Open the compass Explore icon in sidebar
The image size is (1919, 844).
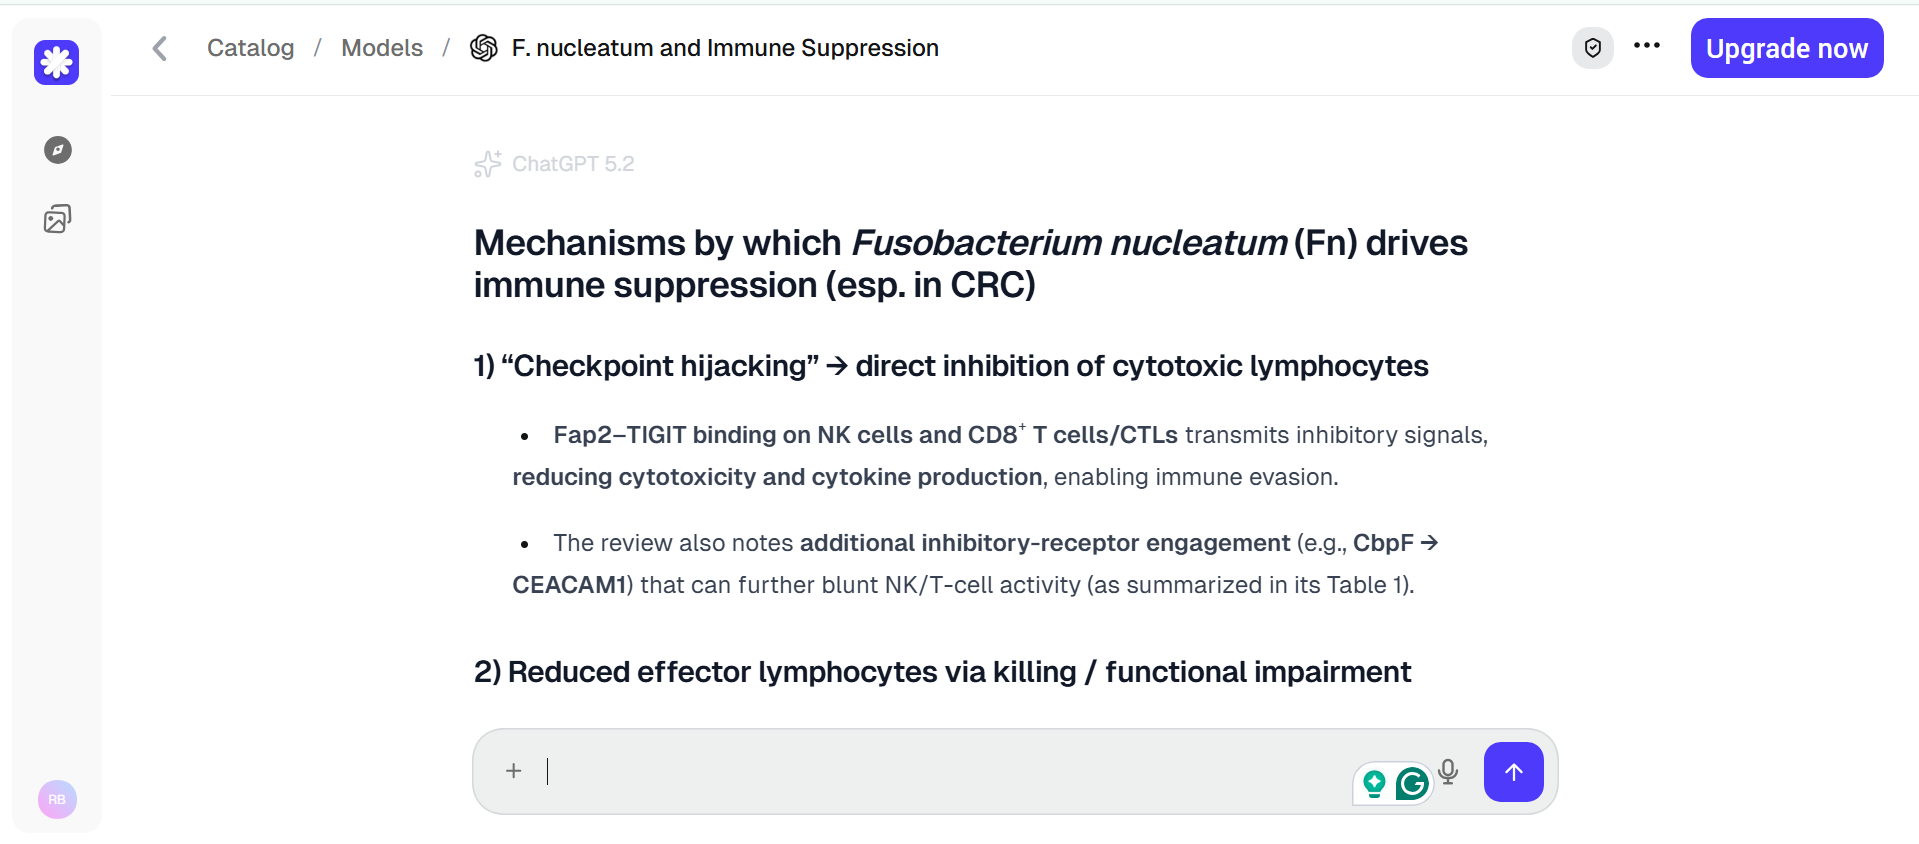[x=58, y=150]
